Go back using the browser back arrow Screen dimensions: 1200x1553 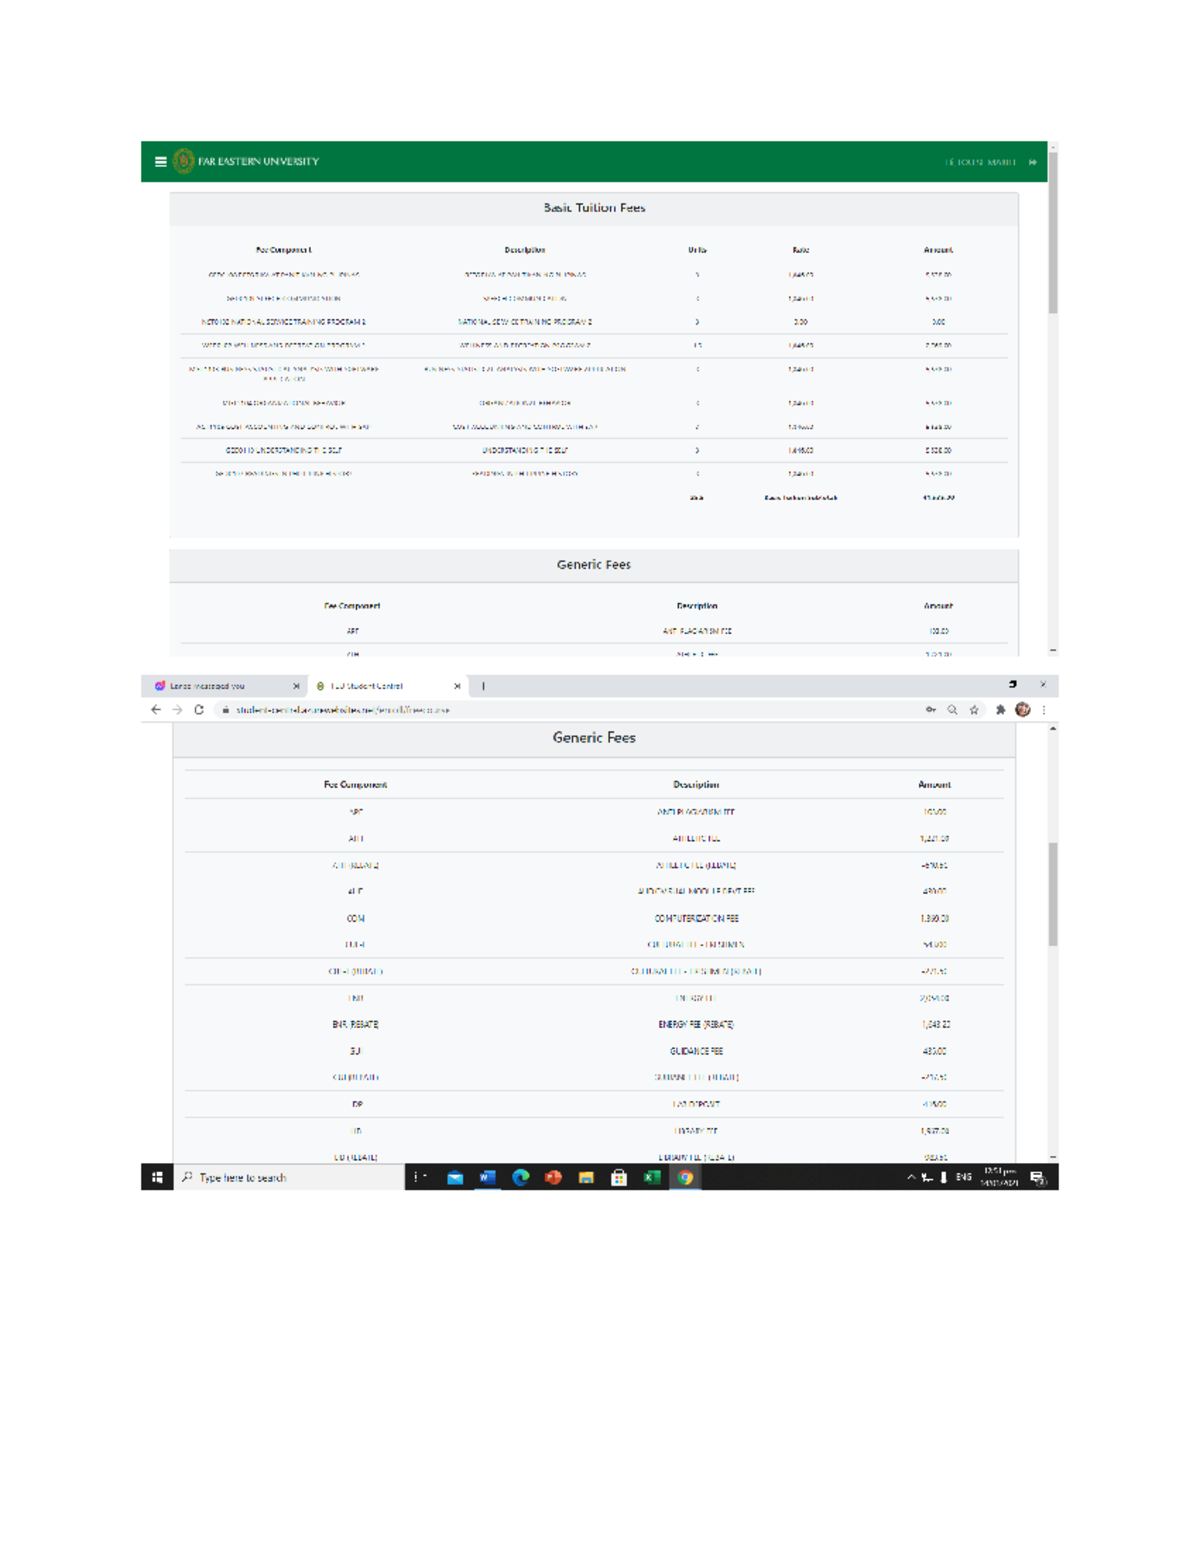pyautogui.click(x=156, y=710)
